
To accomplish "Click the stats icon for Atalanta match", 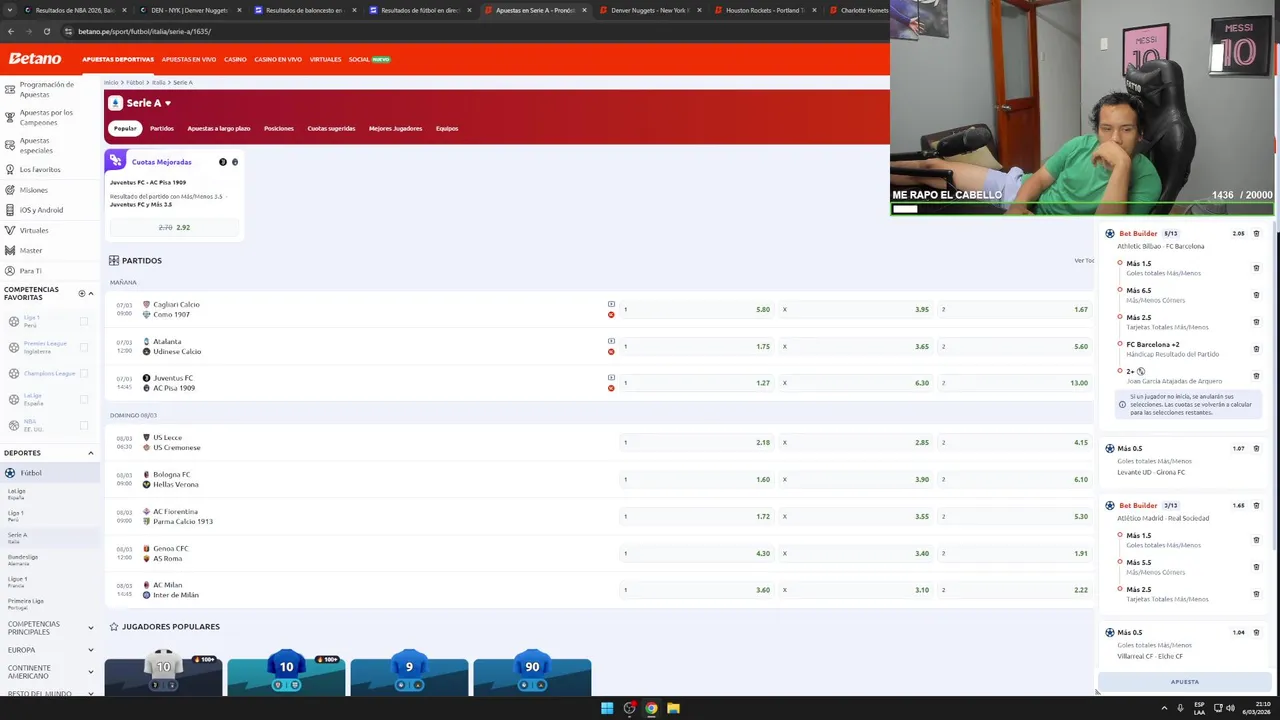I will click(x=611, y=351).
